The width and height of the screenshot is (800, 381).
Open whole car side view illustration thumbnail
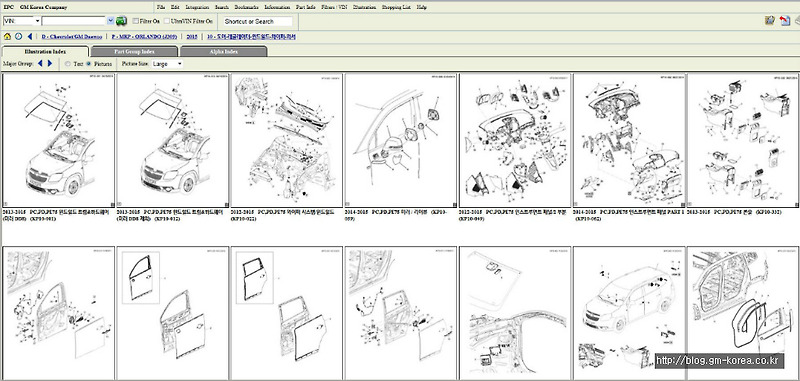(629, 313)
